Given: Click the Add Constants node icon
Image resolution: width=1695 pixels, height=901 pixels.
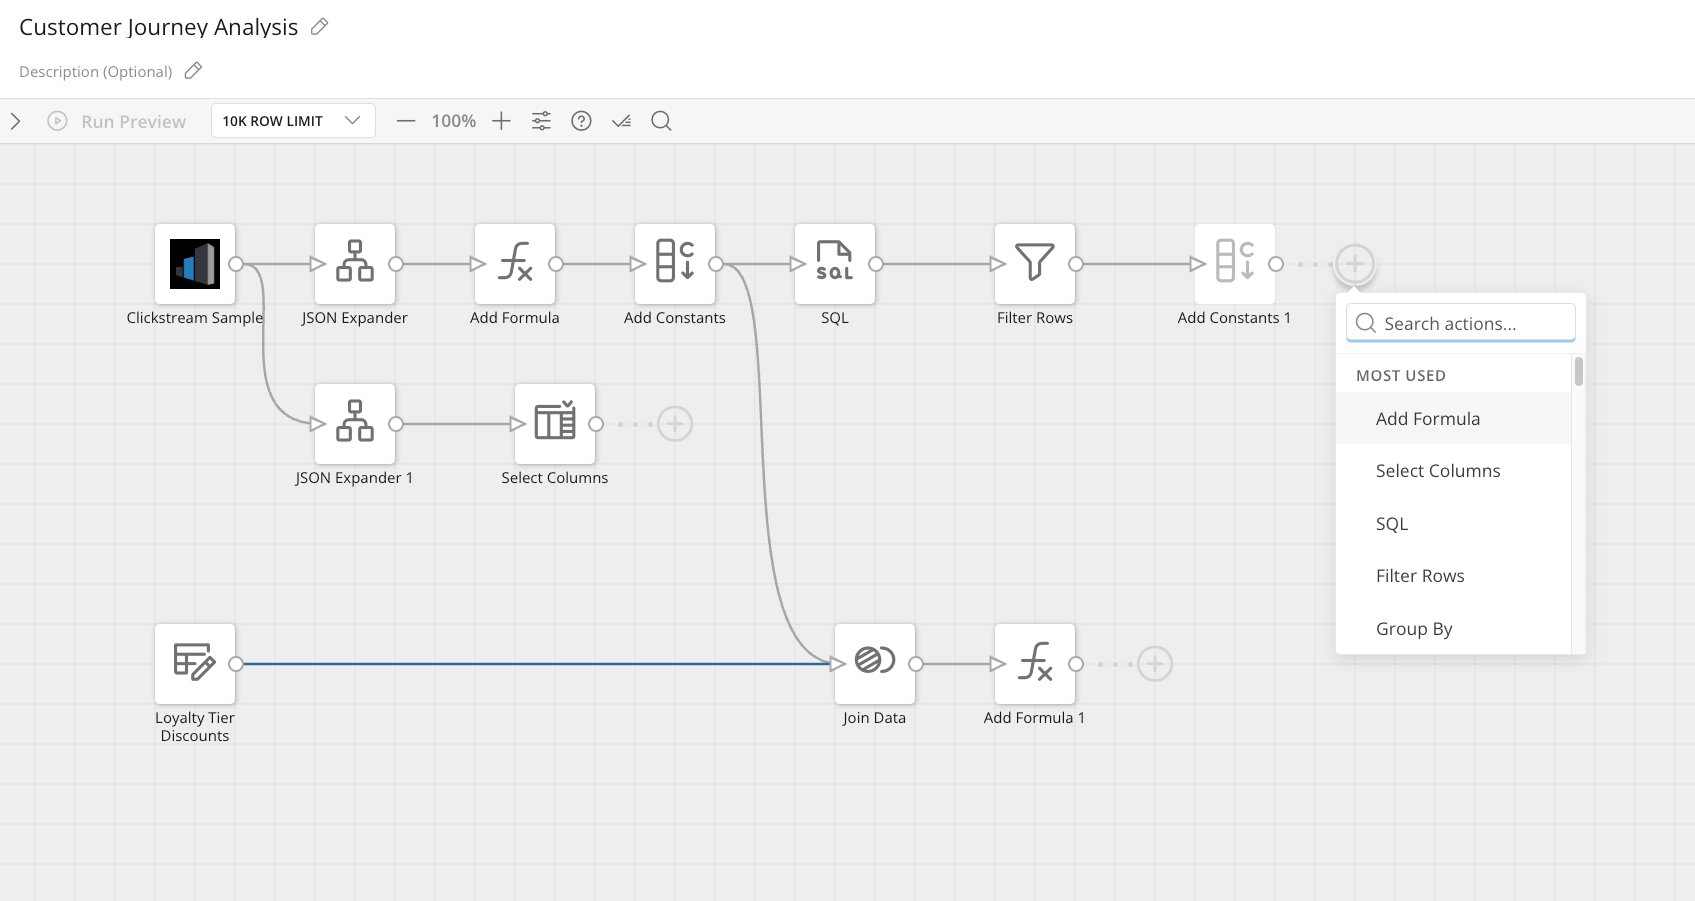Looking at the screenshot, I should (675, 264).
